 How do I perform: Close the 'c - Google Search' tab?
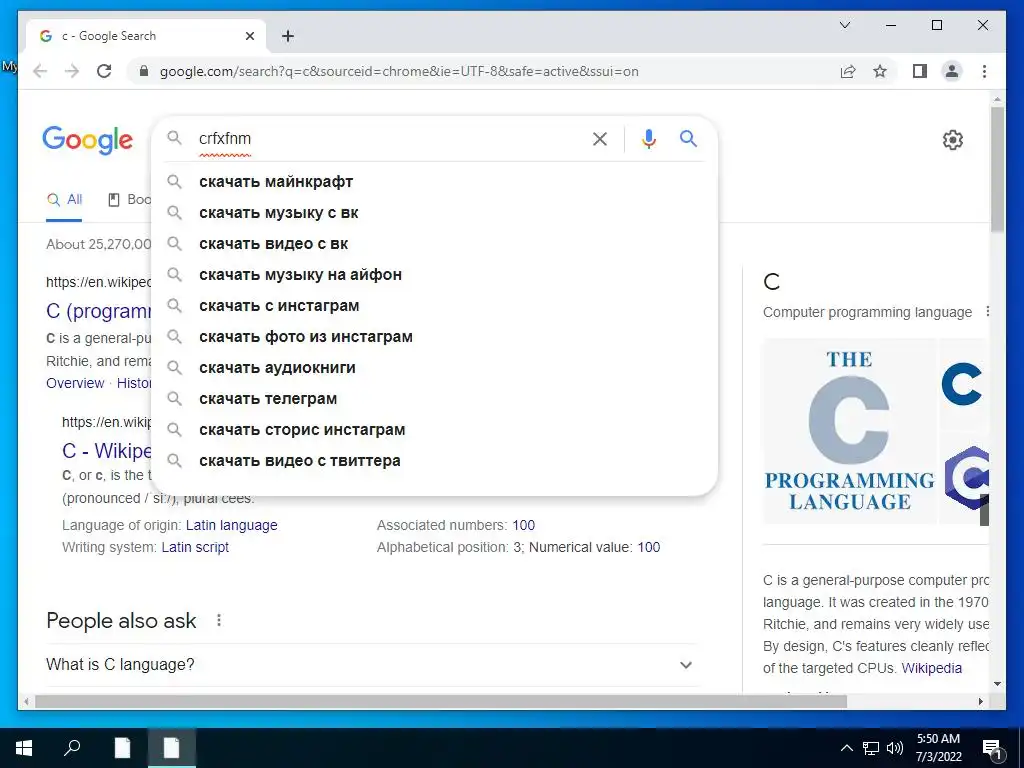point(249,36)
